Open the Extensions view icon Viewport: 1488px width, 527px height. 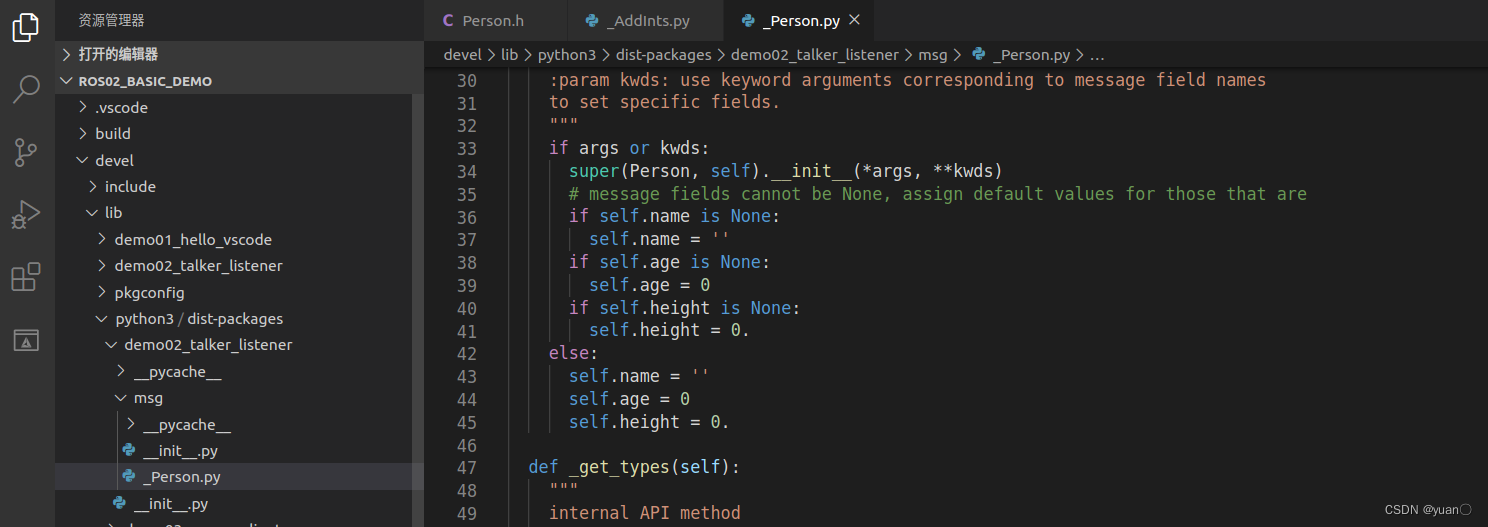tap(26, 277)
